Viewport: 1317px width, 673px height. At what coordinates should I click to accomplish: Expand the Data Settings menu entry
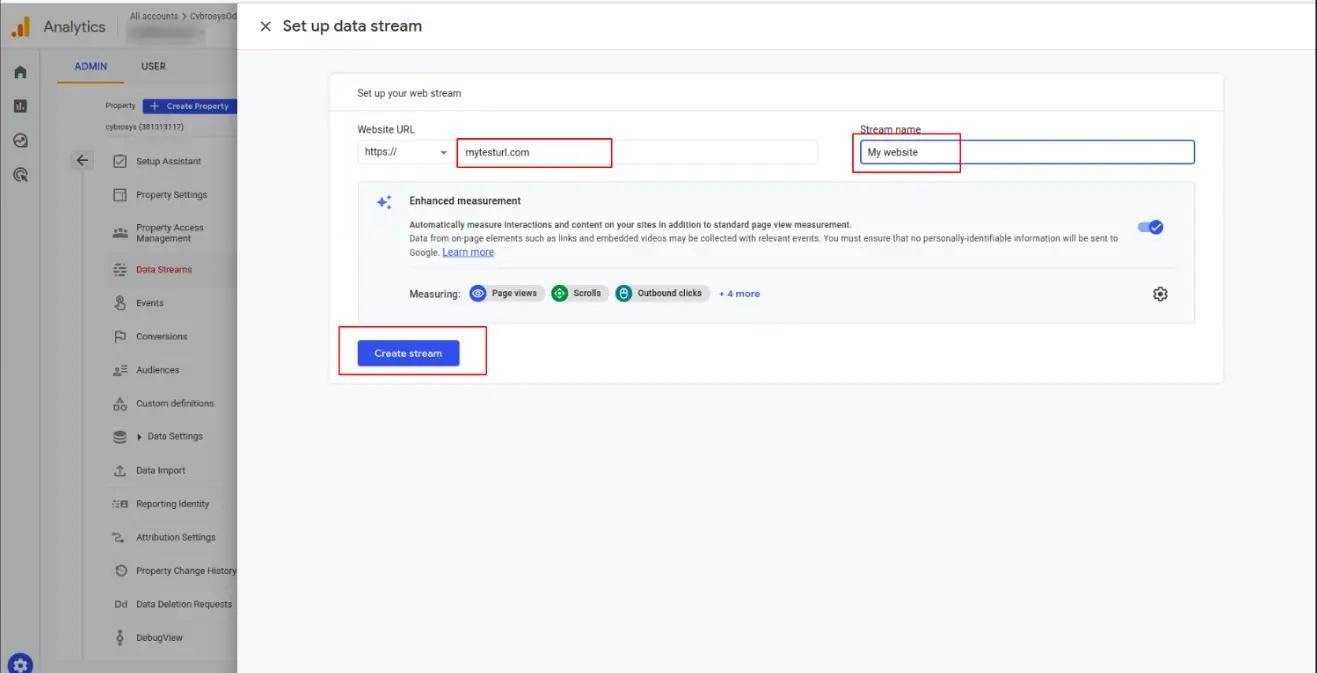(x=175, y=436)
